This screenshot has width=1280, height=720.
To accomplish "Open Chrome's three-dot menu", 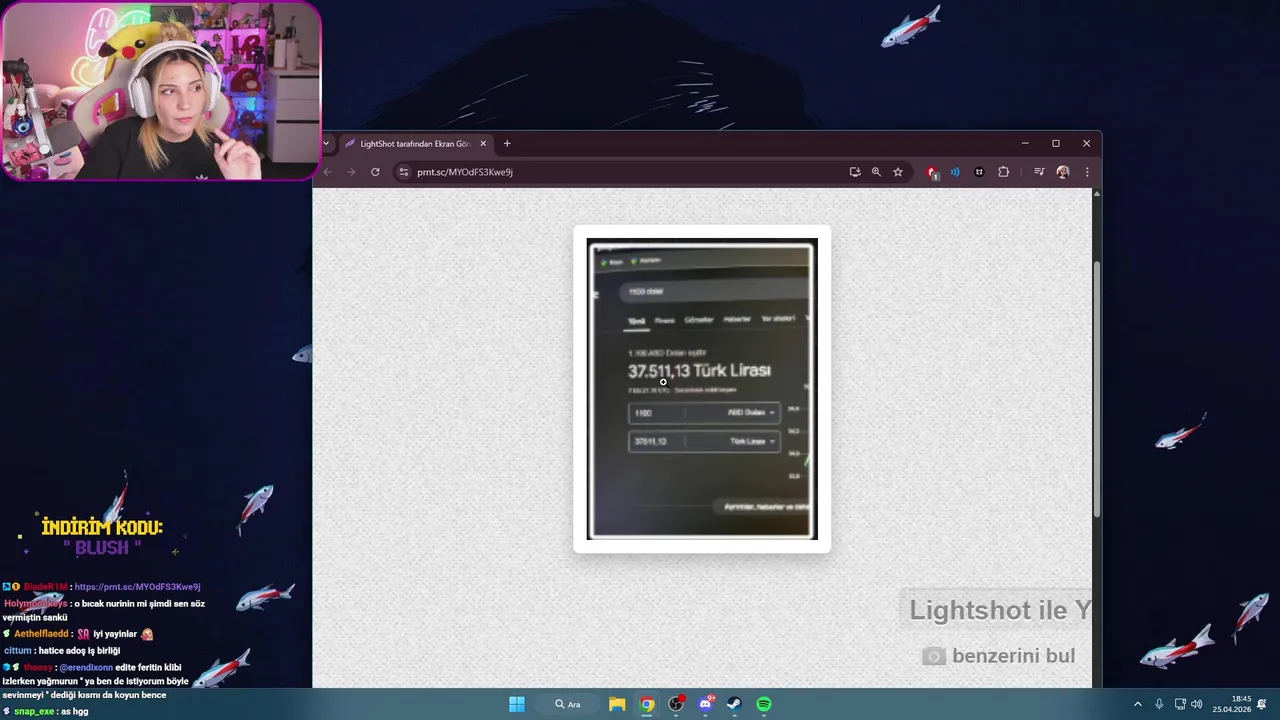I will [x=1087, y=172].
